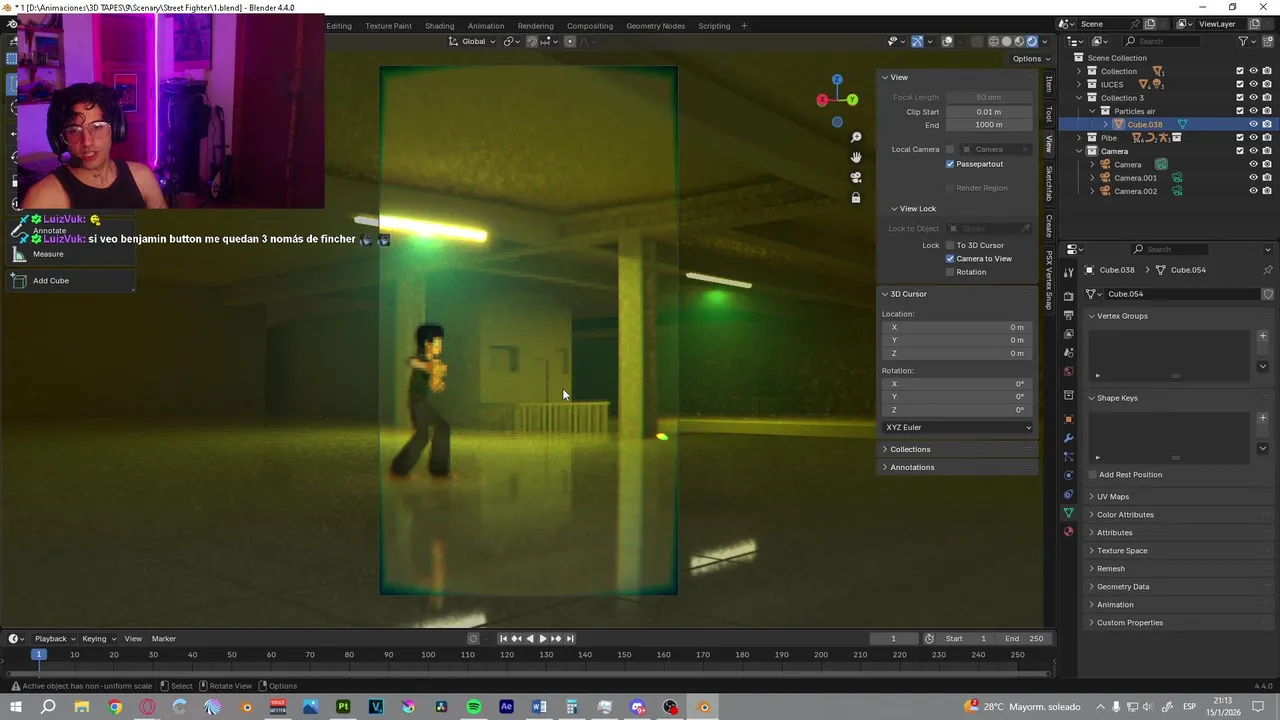This screenshot has height=720, width=1280.
Task: Open the Object Data mesh properties tab
Action: click(x=1068, y=513)
